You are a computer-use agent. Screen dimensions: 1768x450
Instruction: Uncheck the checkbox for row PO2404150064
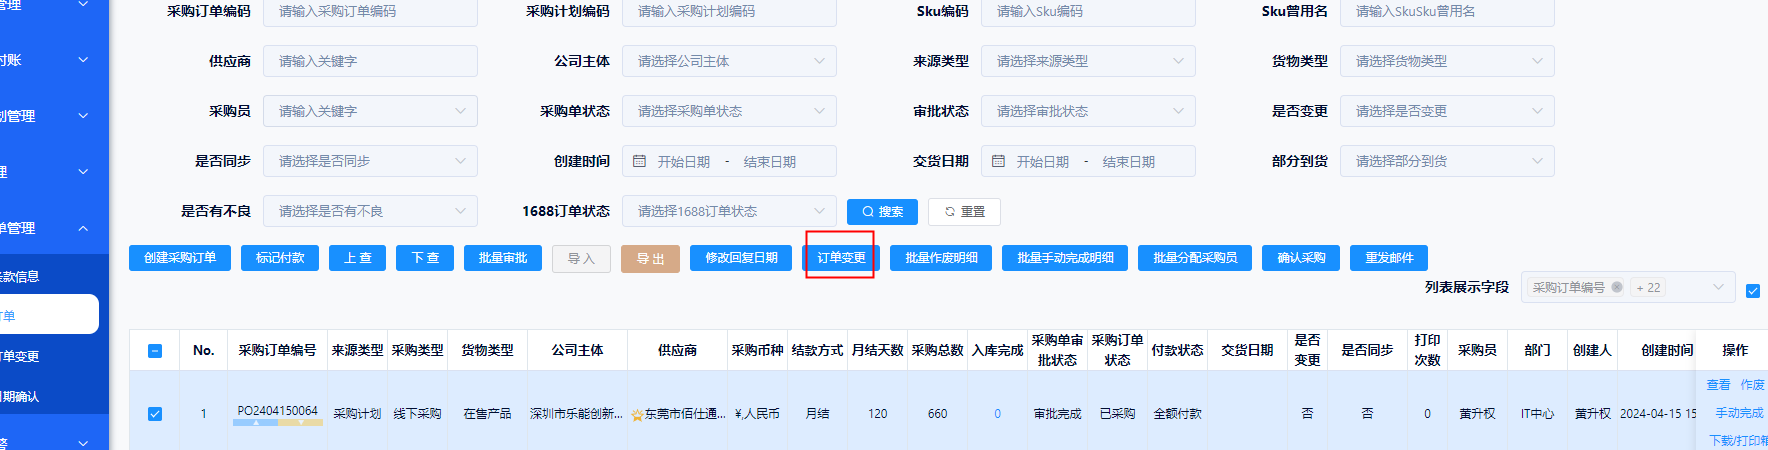[155, 414]
